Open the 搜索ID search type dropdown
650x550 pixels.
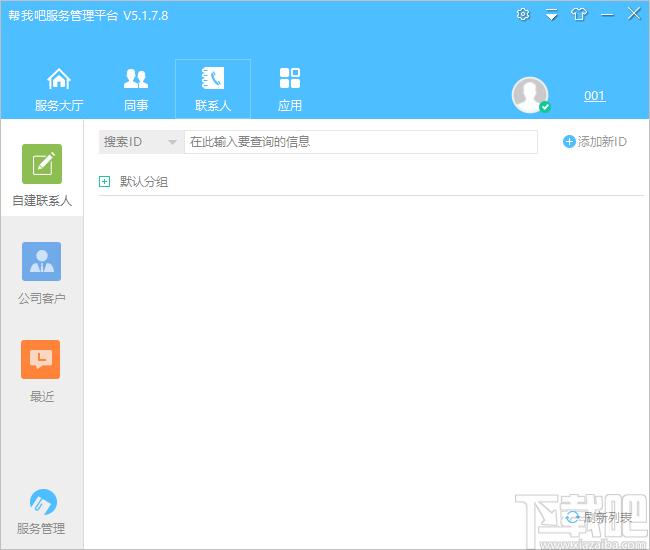pos(141,142)
